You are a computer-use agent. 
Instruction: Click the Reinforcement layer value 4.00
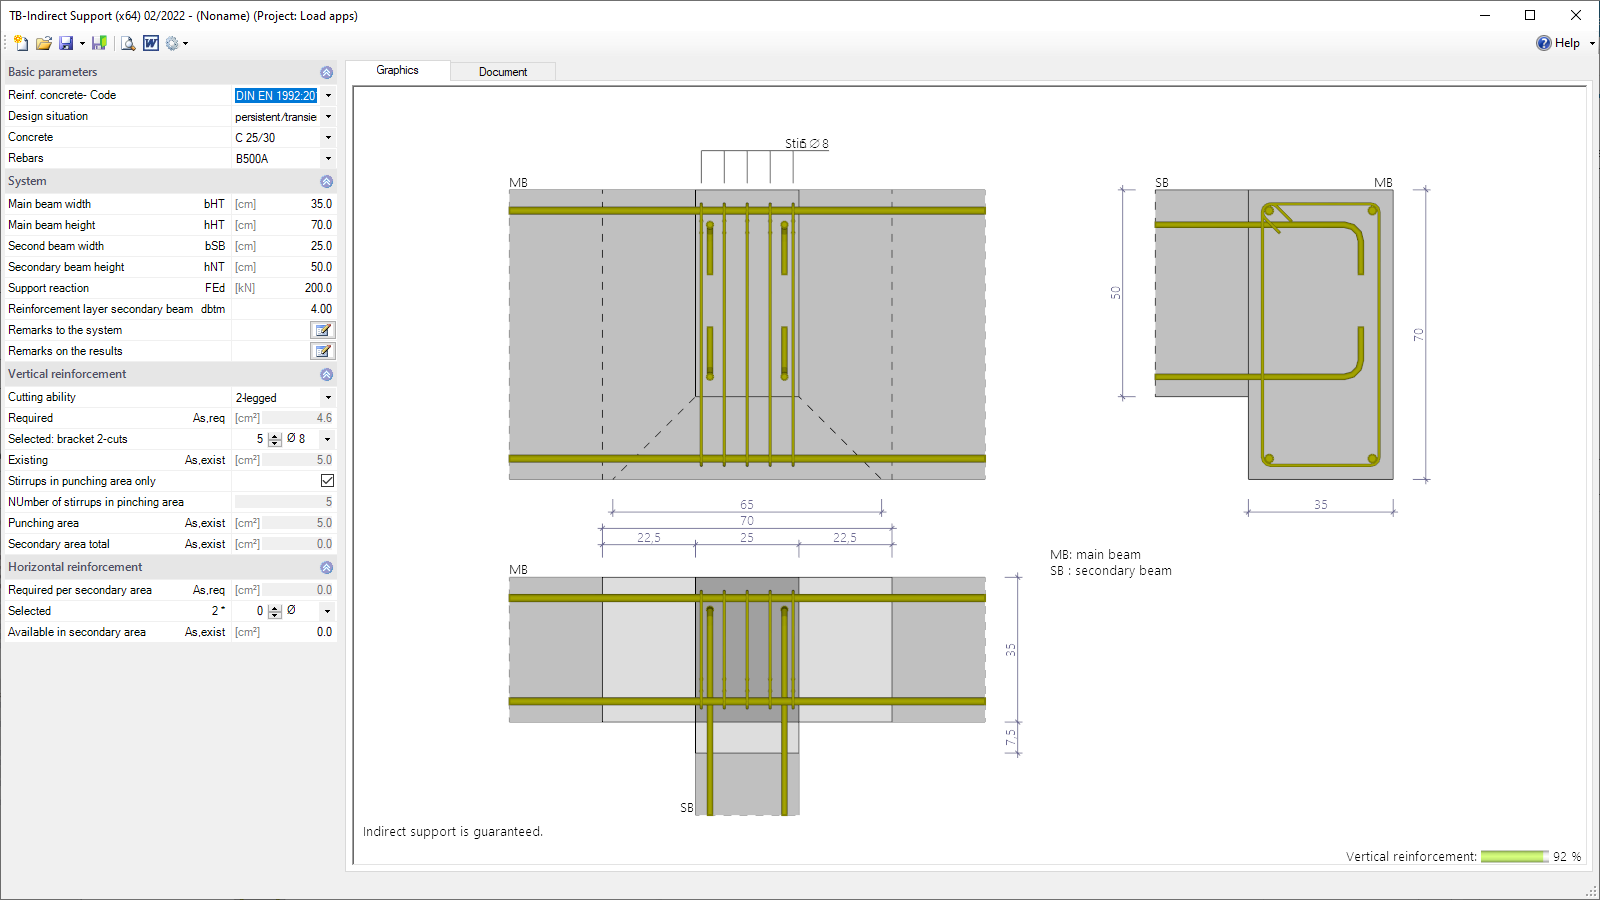pos(321,309)
